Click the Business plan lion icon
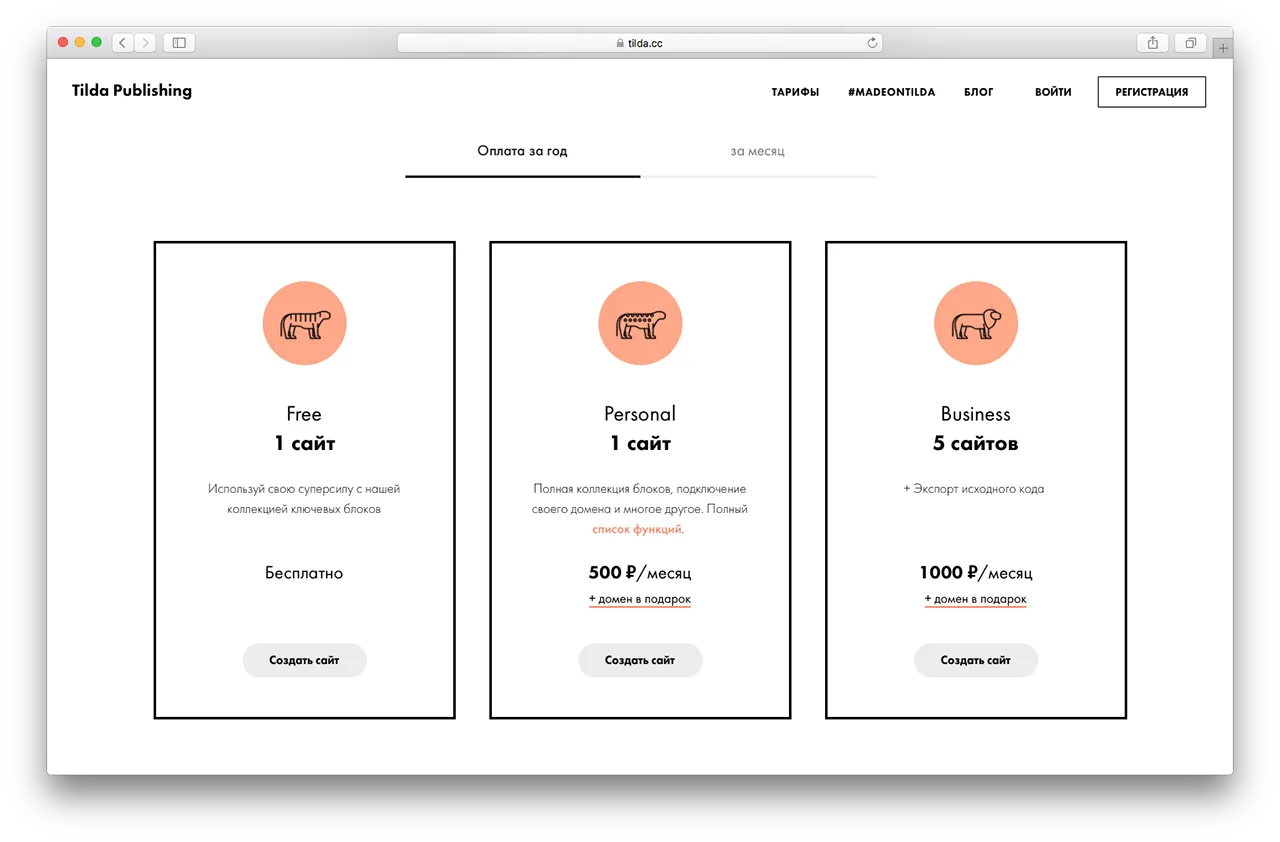Image resolution: width=1280 pixels, height=842 pixels. point(976,324)
